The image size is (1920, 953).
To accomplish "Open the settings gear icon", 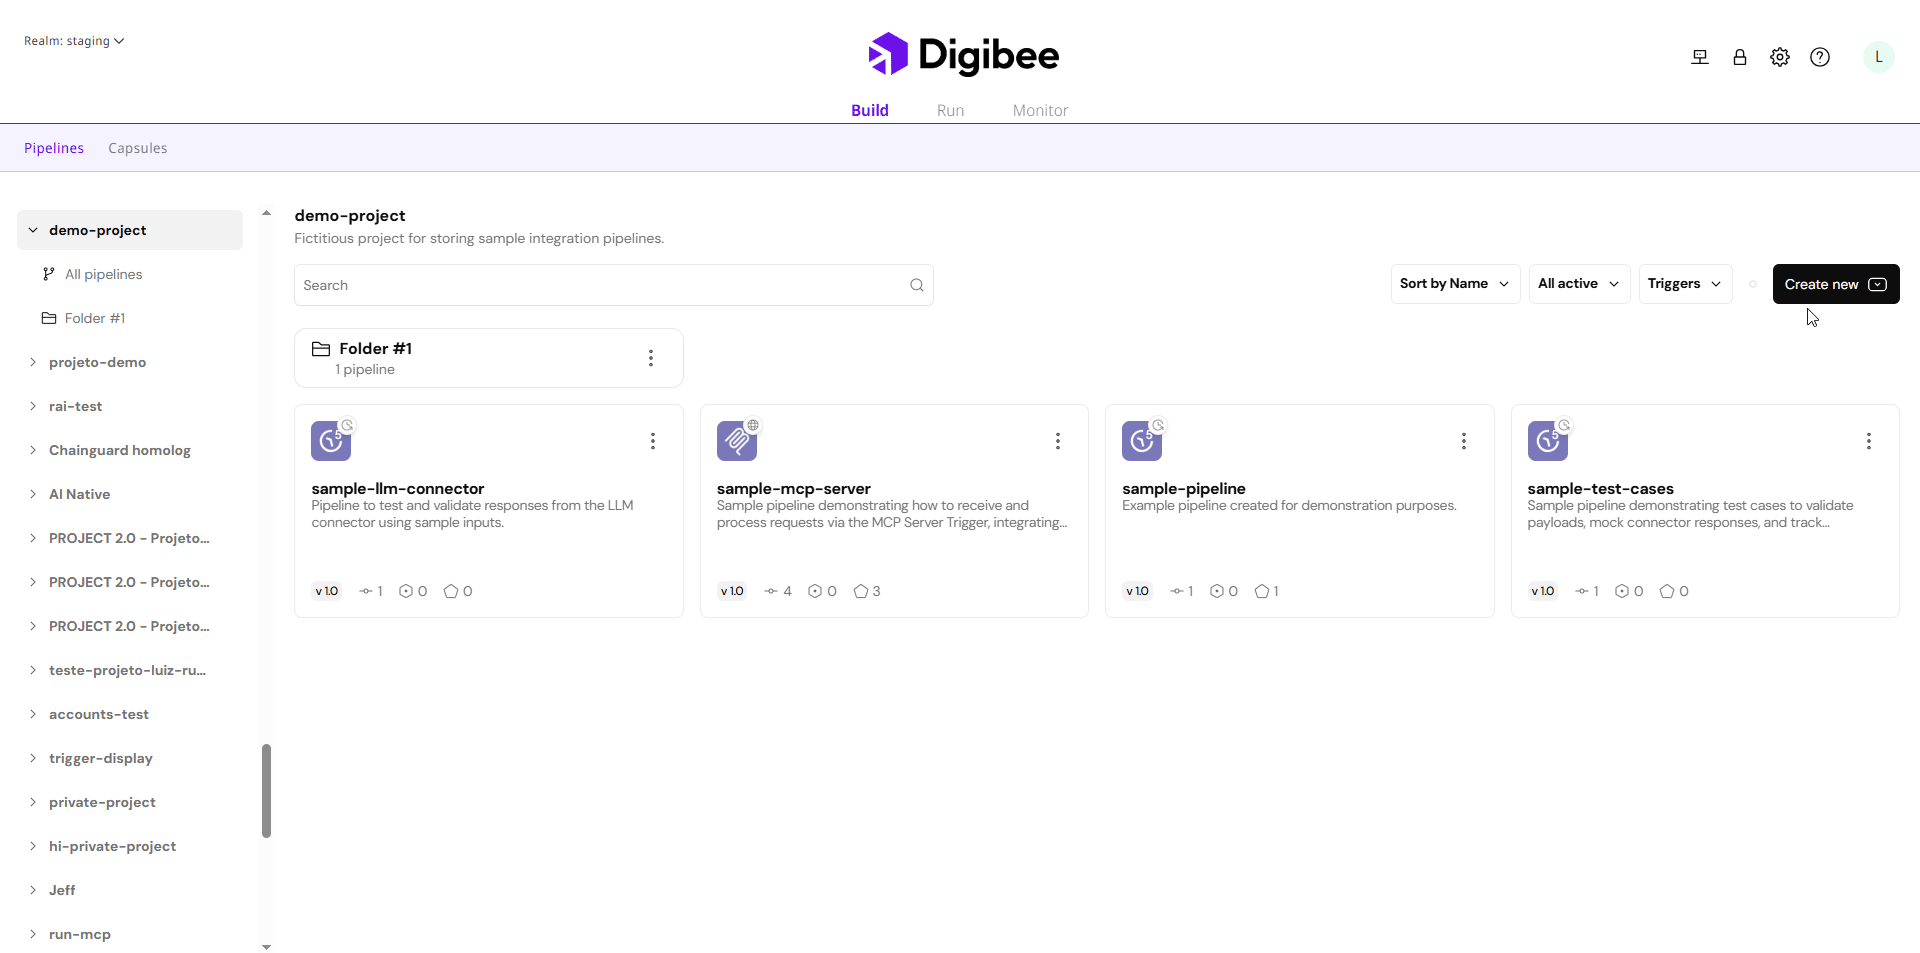I will (1780, 57).
